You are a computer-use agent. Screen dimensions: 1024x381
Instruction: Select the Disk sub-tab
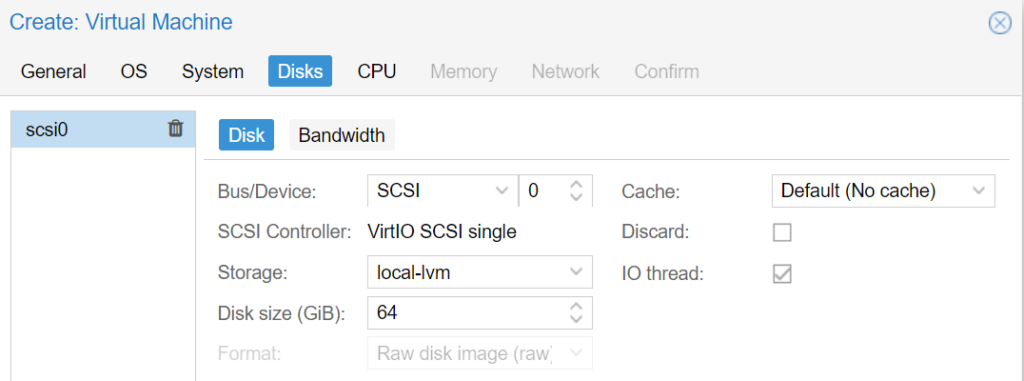tap(246, 135)
